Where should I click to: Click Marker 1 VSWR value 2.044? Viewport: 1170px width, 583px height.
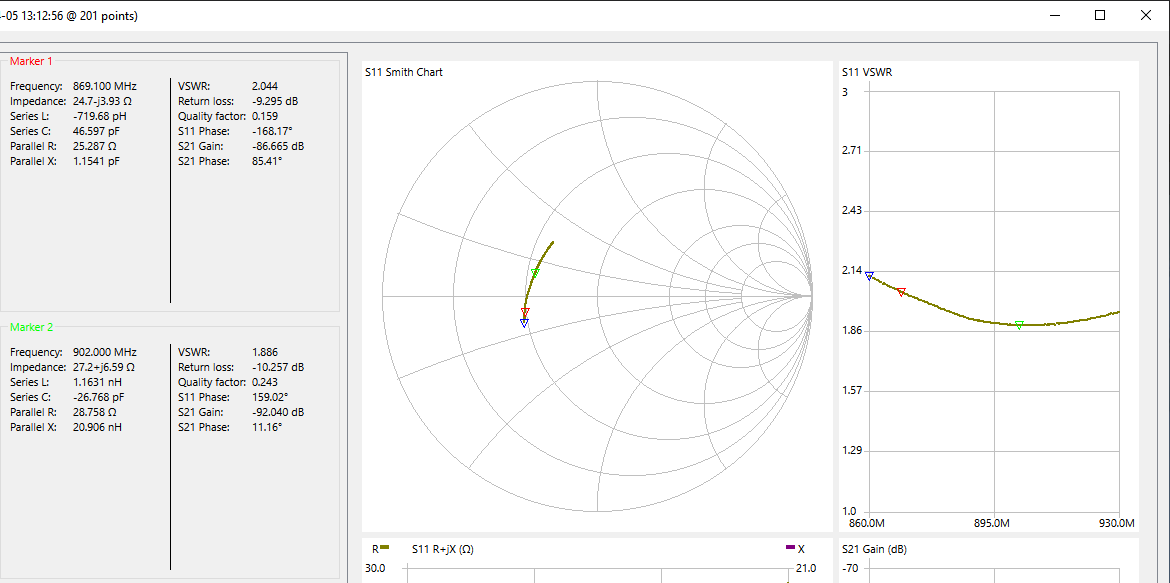(x=265, y=86)
